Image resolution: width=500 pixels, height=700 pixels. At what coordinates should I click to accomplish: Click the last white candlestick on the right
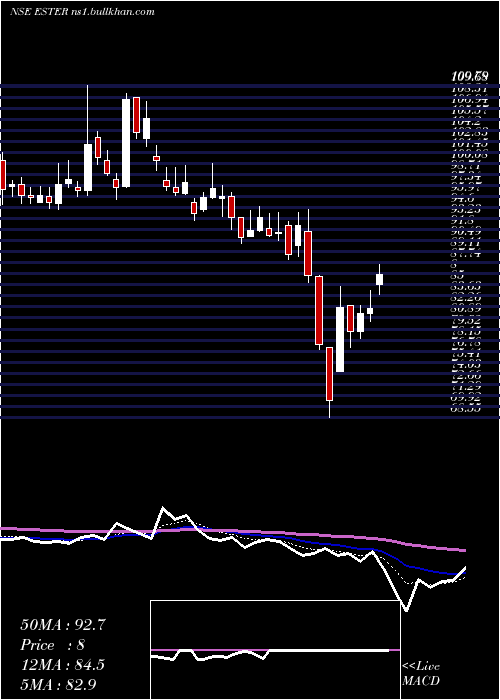[x=379, y=279]
